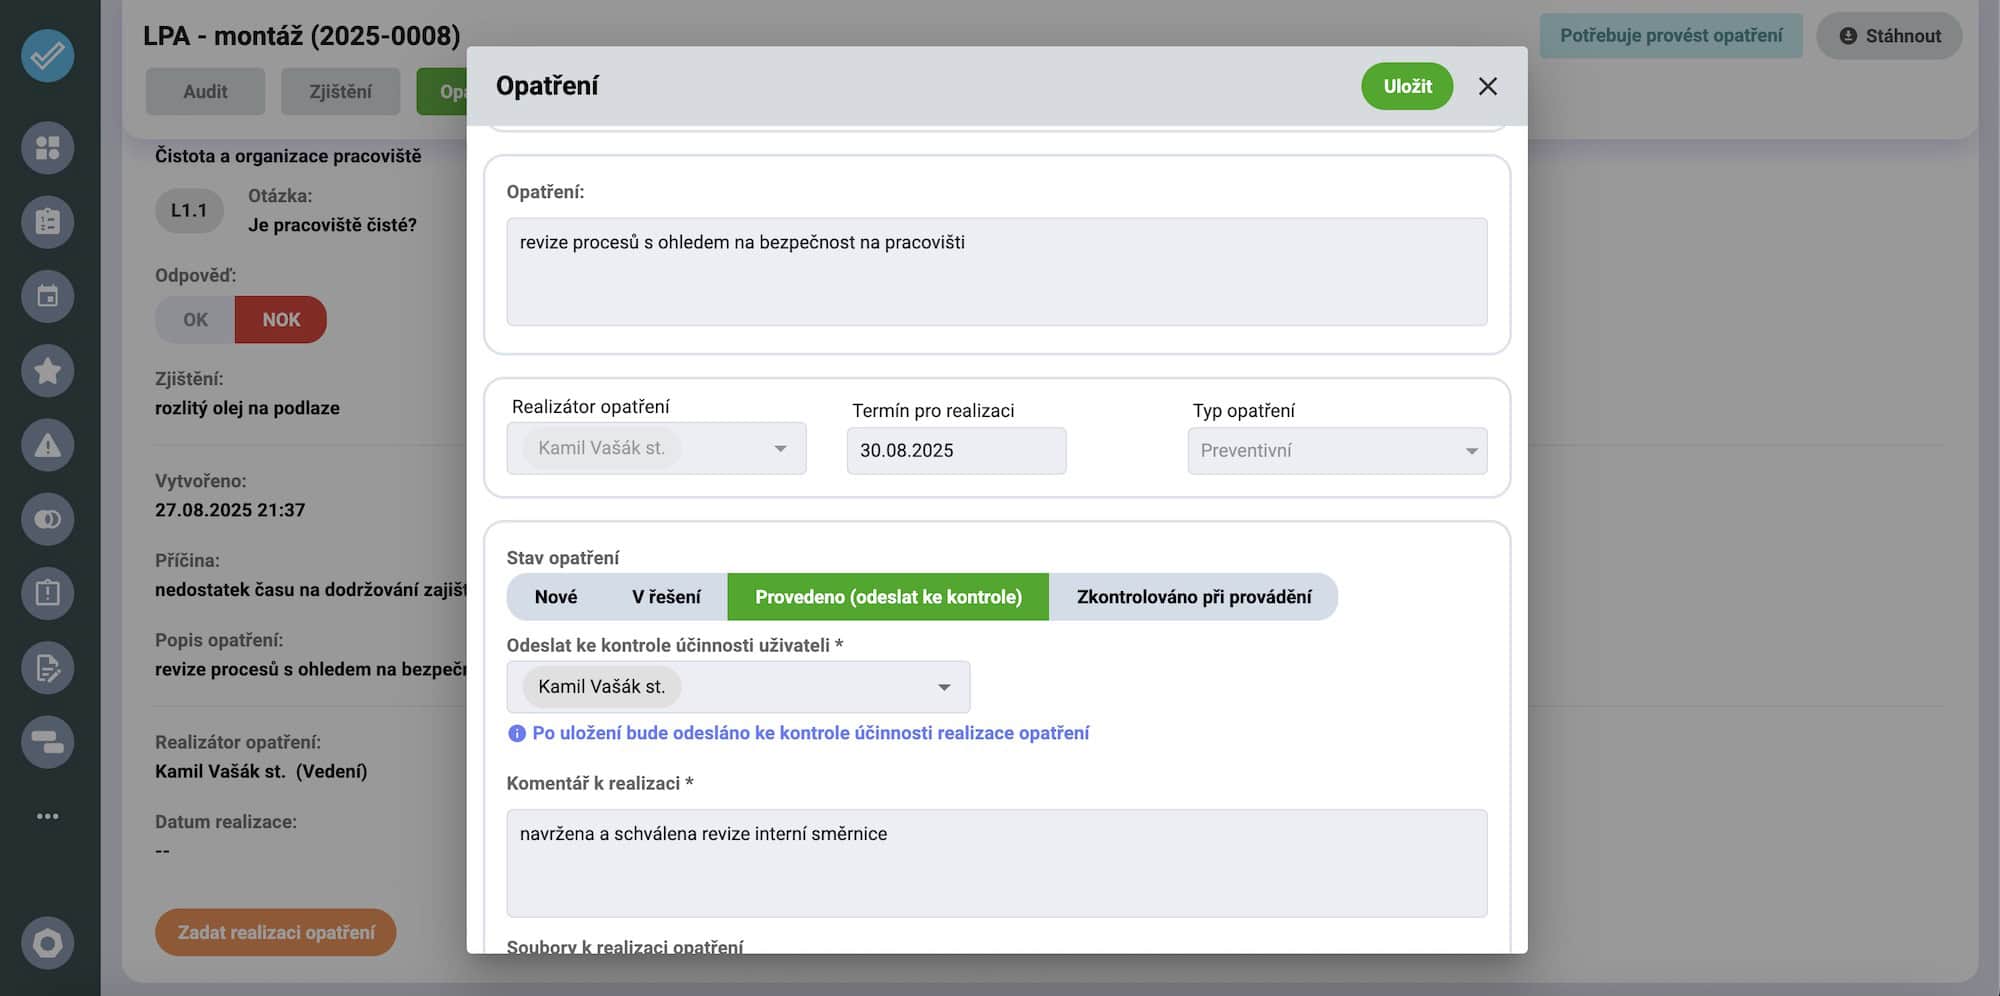
Task: Set action status to Nové
Action: tap(556, 597)
